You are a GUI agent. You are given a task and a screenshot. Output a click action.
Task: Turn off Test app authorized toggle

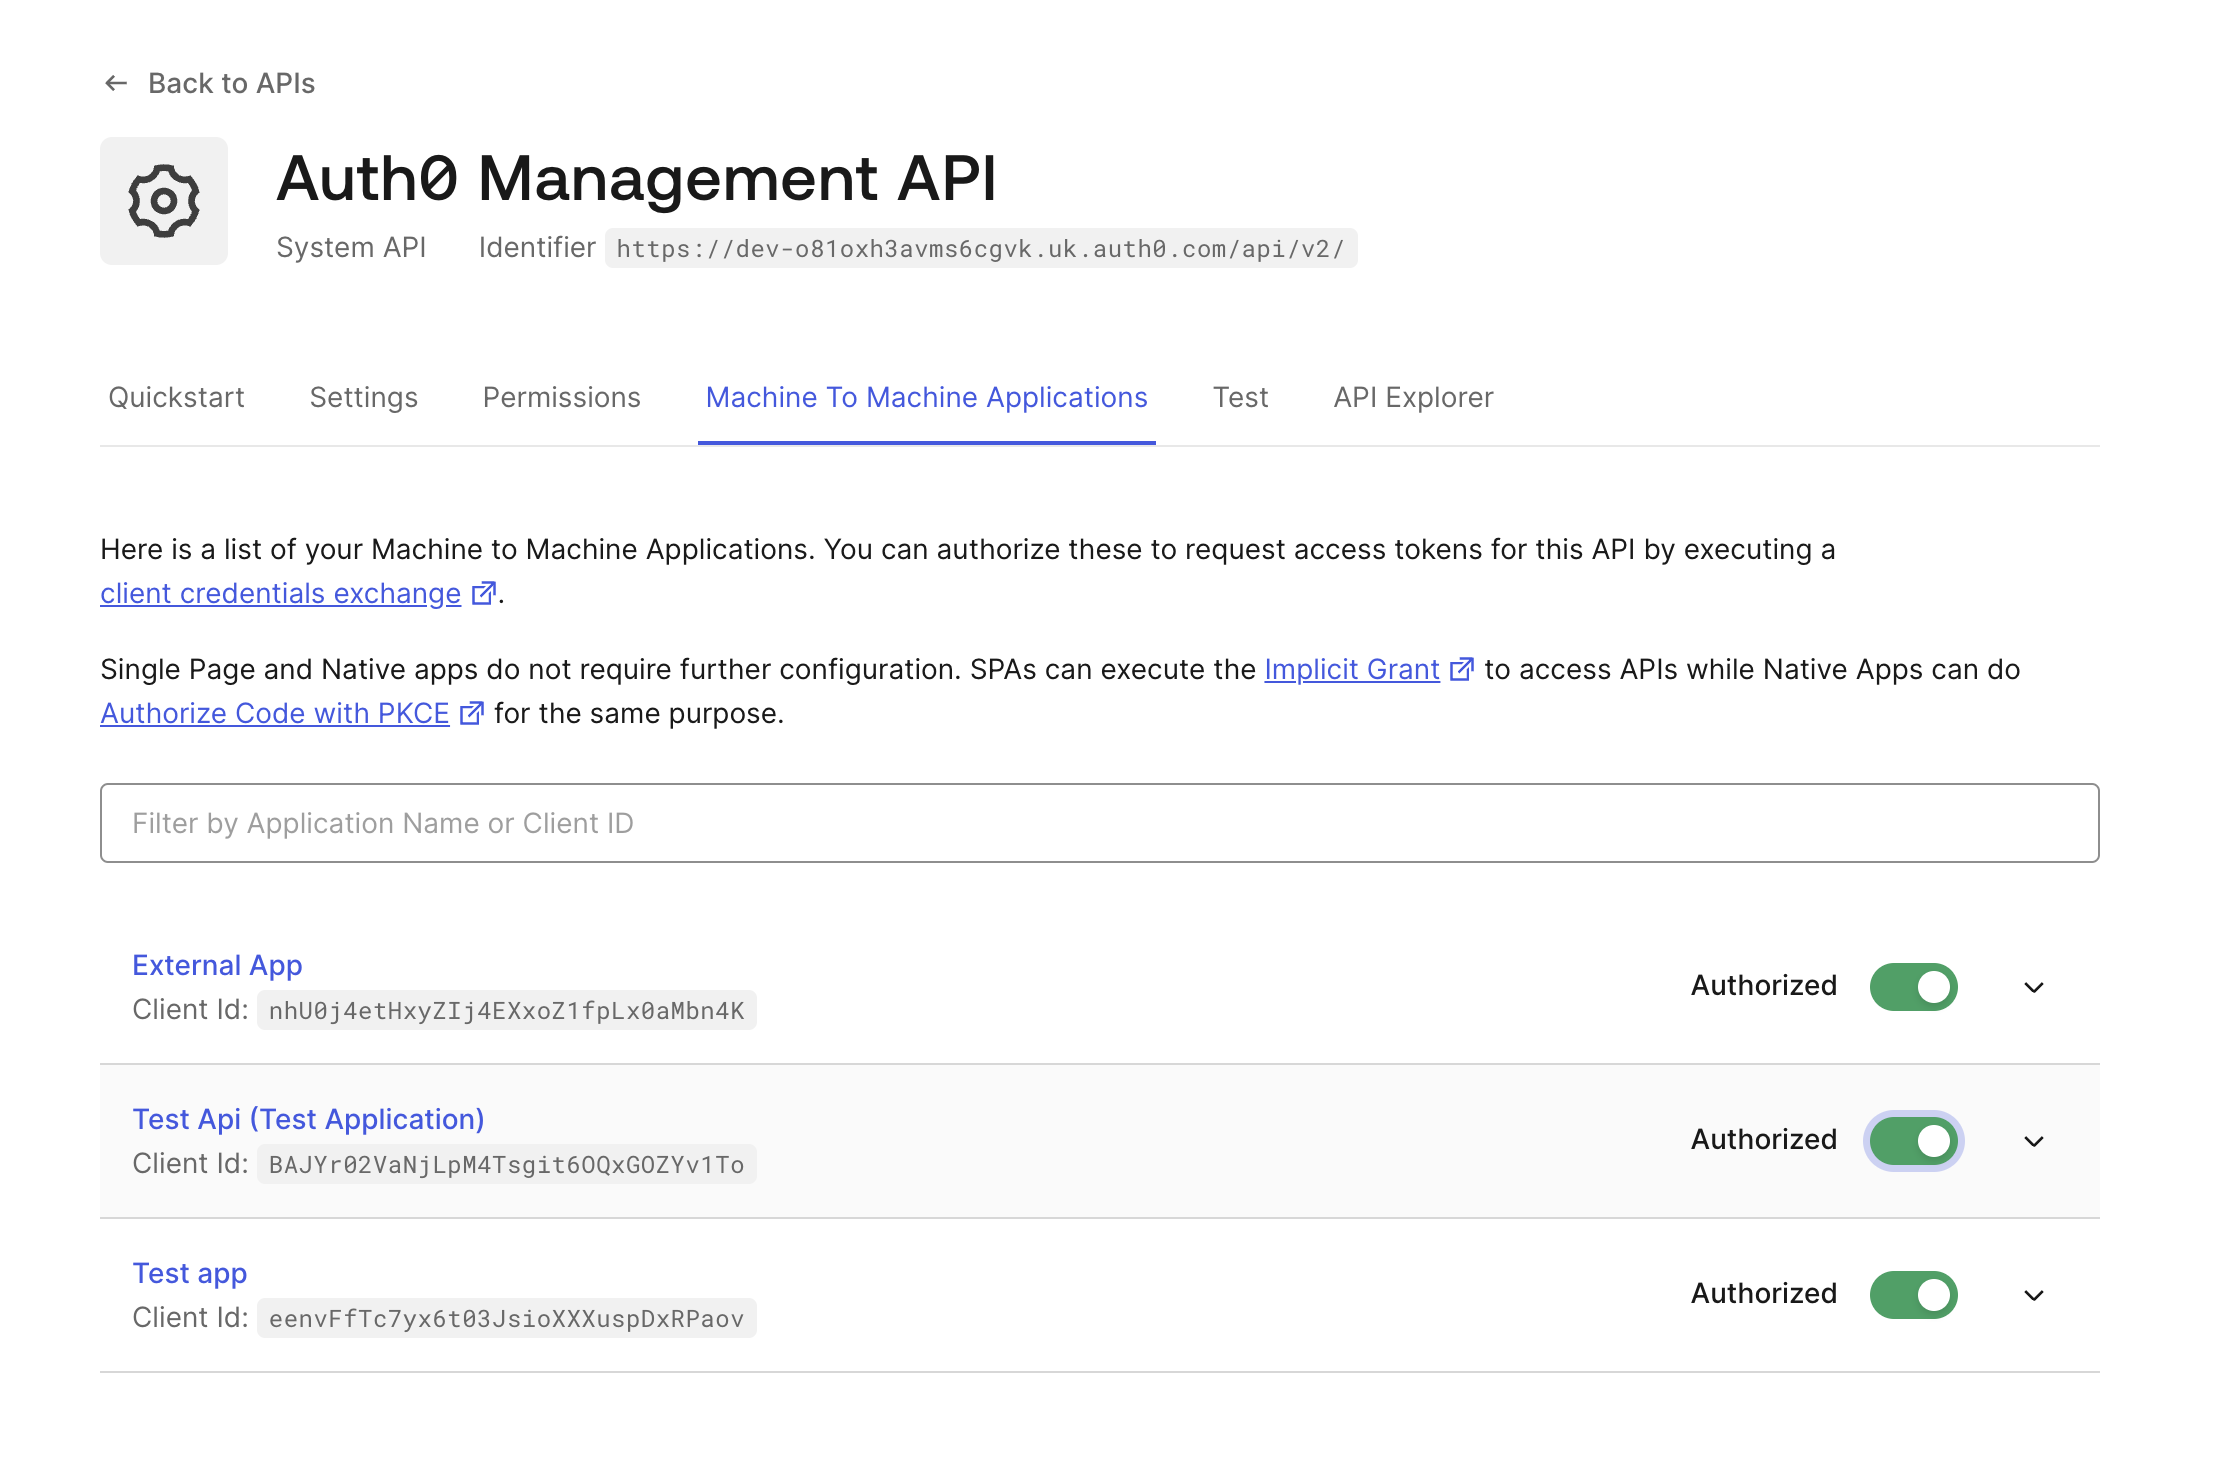1913,1295
